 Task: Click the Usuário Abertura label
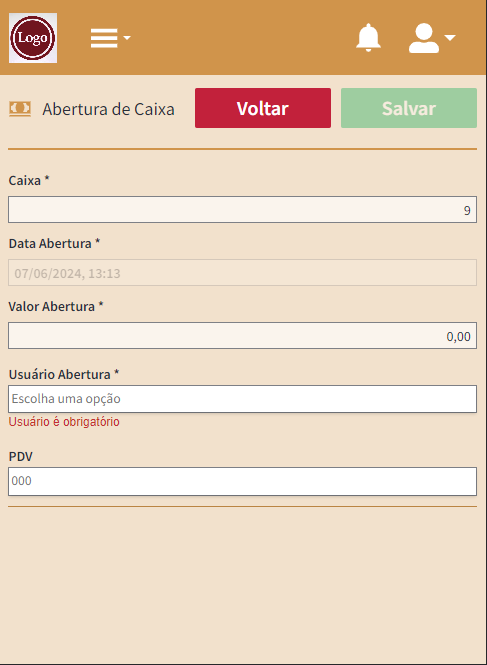tap(64, 374)
